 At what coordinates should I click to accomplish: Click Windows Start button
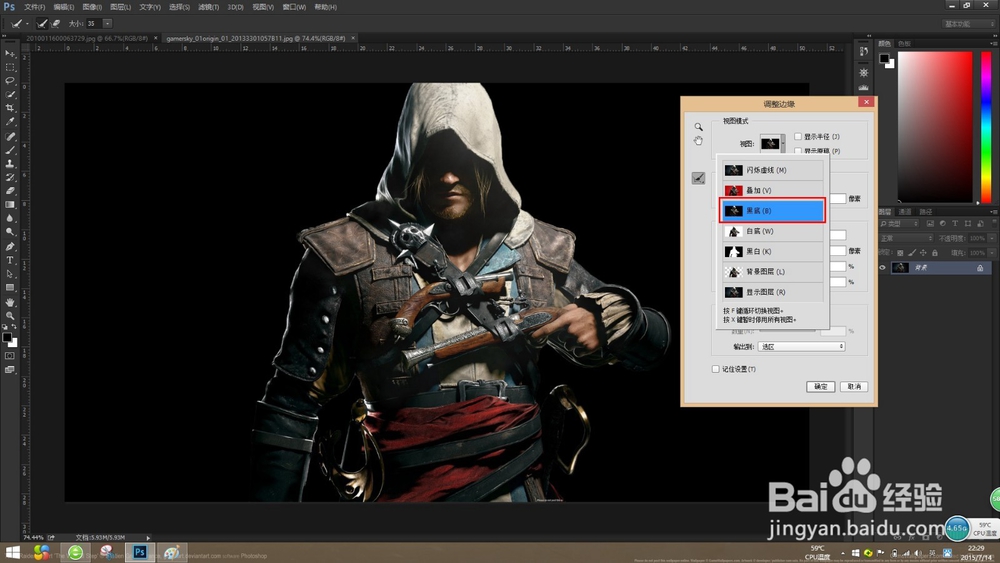click(x=12, y=552)
